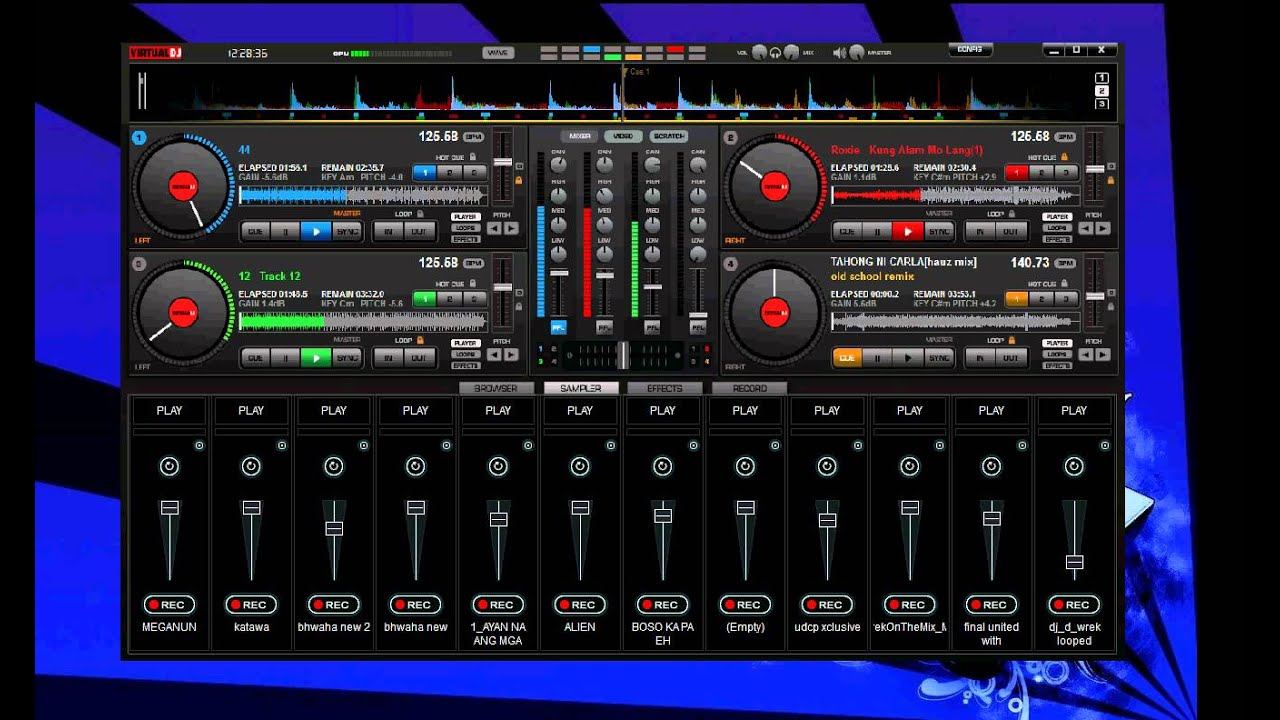The width and height of the screenshot is (1280, 720).
Task: Click the crossfader handle
Action: (623, 354)
